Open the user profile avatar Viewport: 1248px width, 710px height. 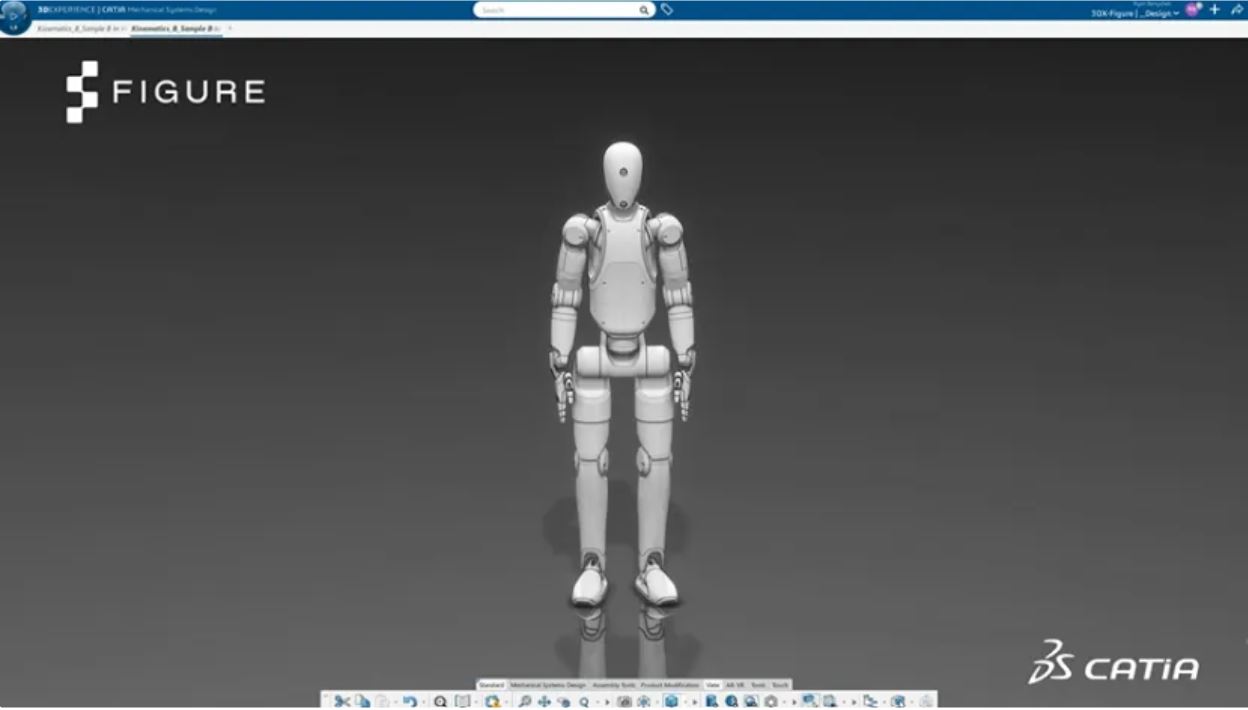[x=1192, y=10]
